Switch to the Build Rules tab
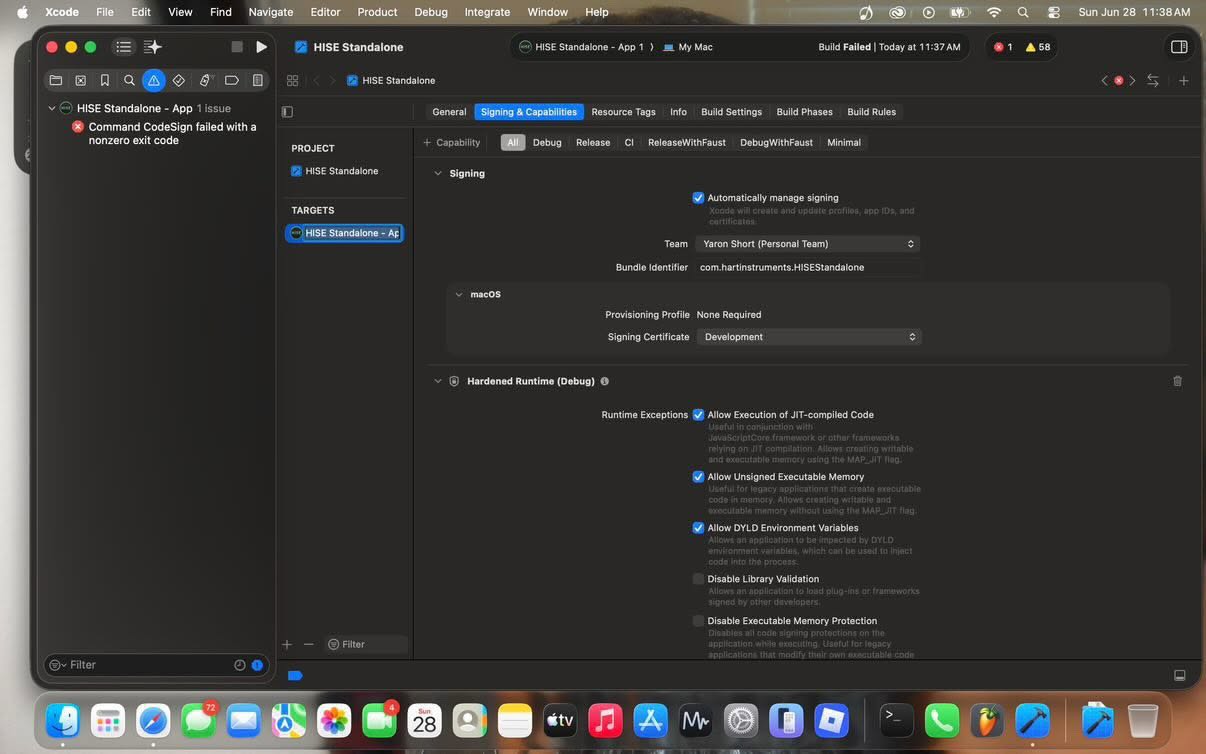The height and width of the screenshot is (754, 1206). (871, 112)
